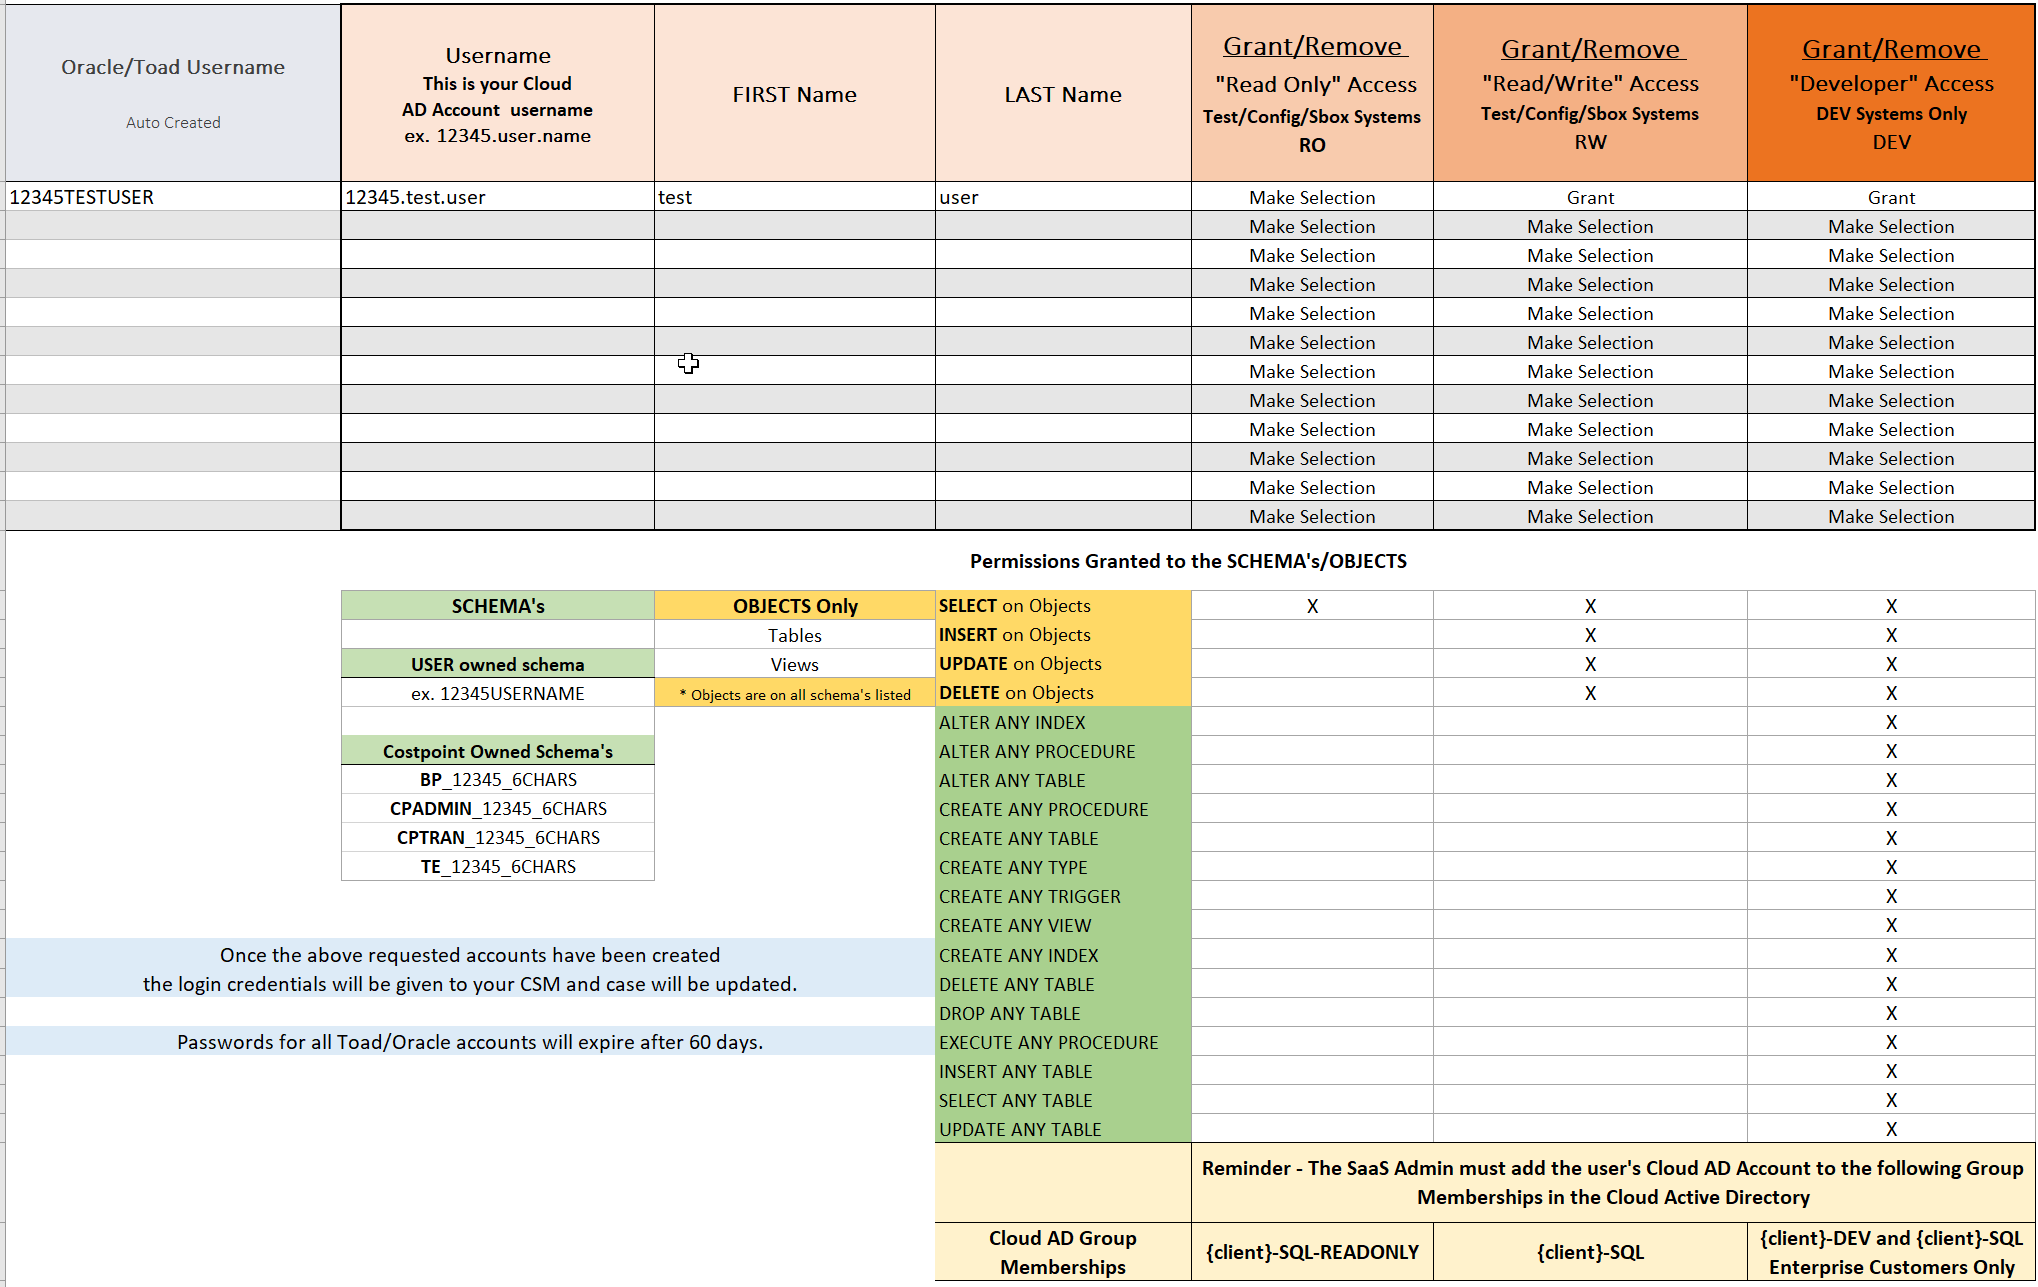Click Grant/Remove Read Only Access header

(x=1311, y=93)
